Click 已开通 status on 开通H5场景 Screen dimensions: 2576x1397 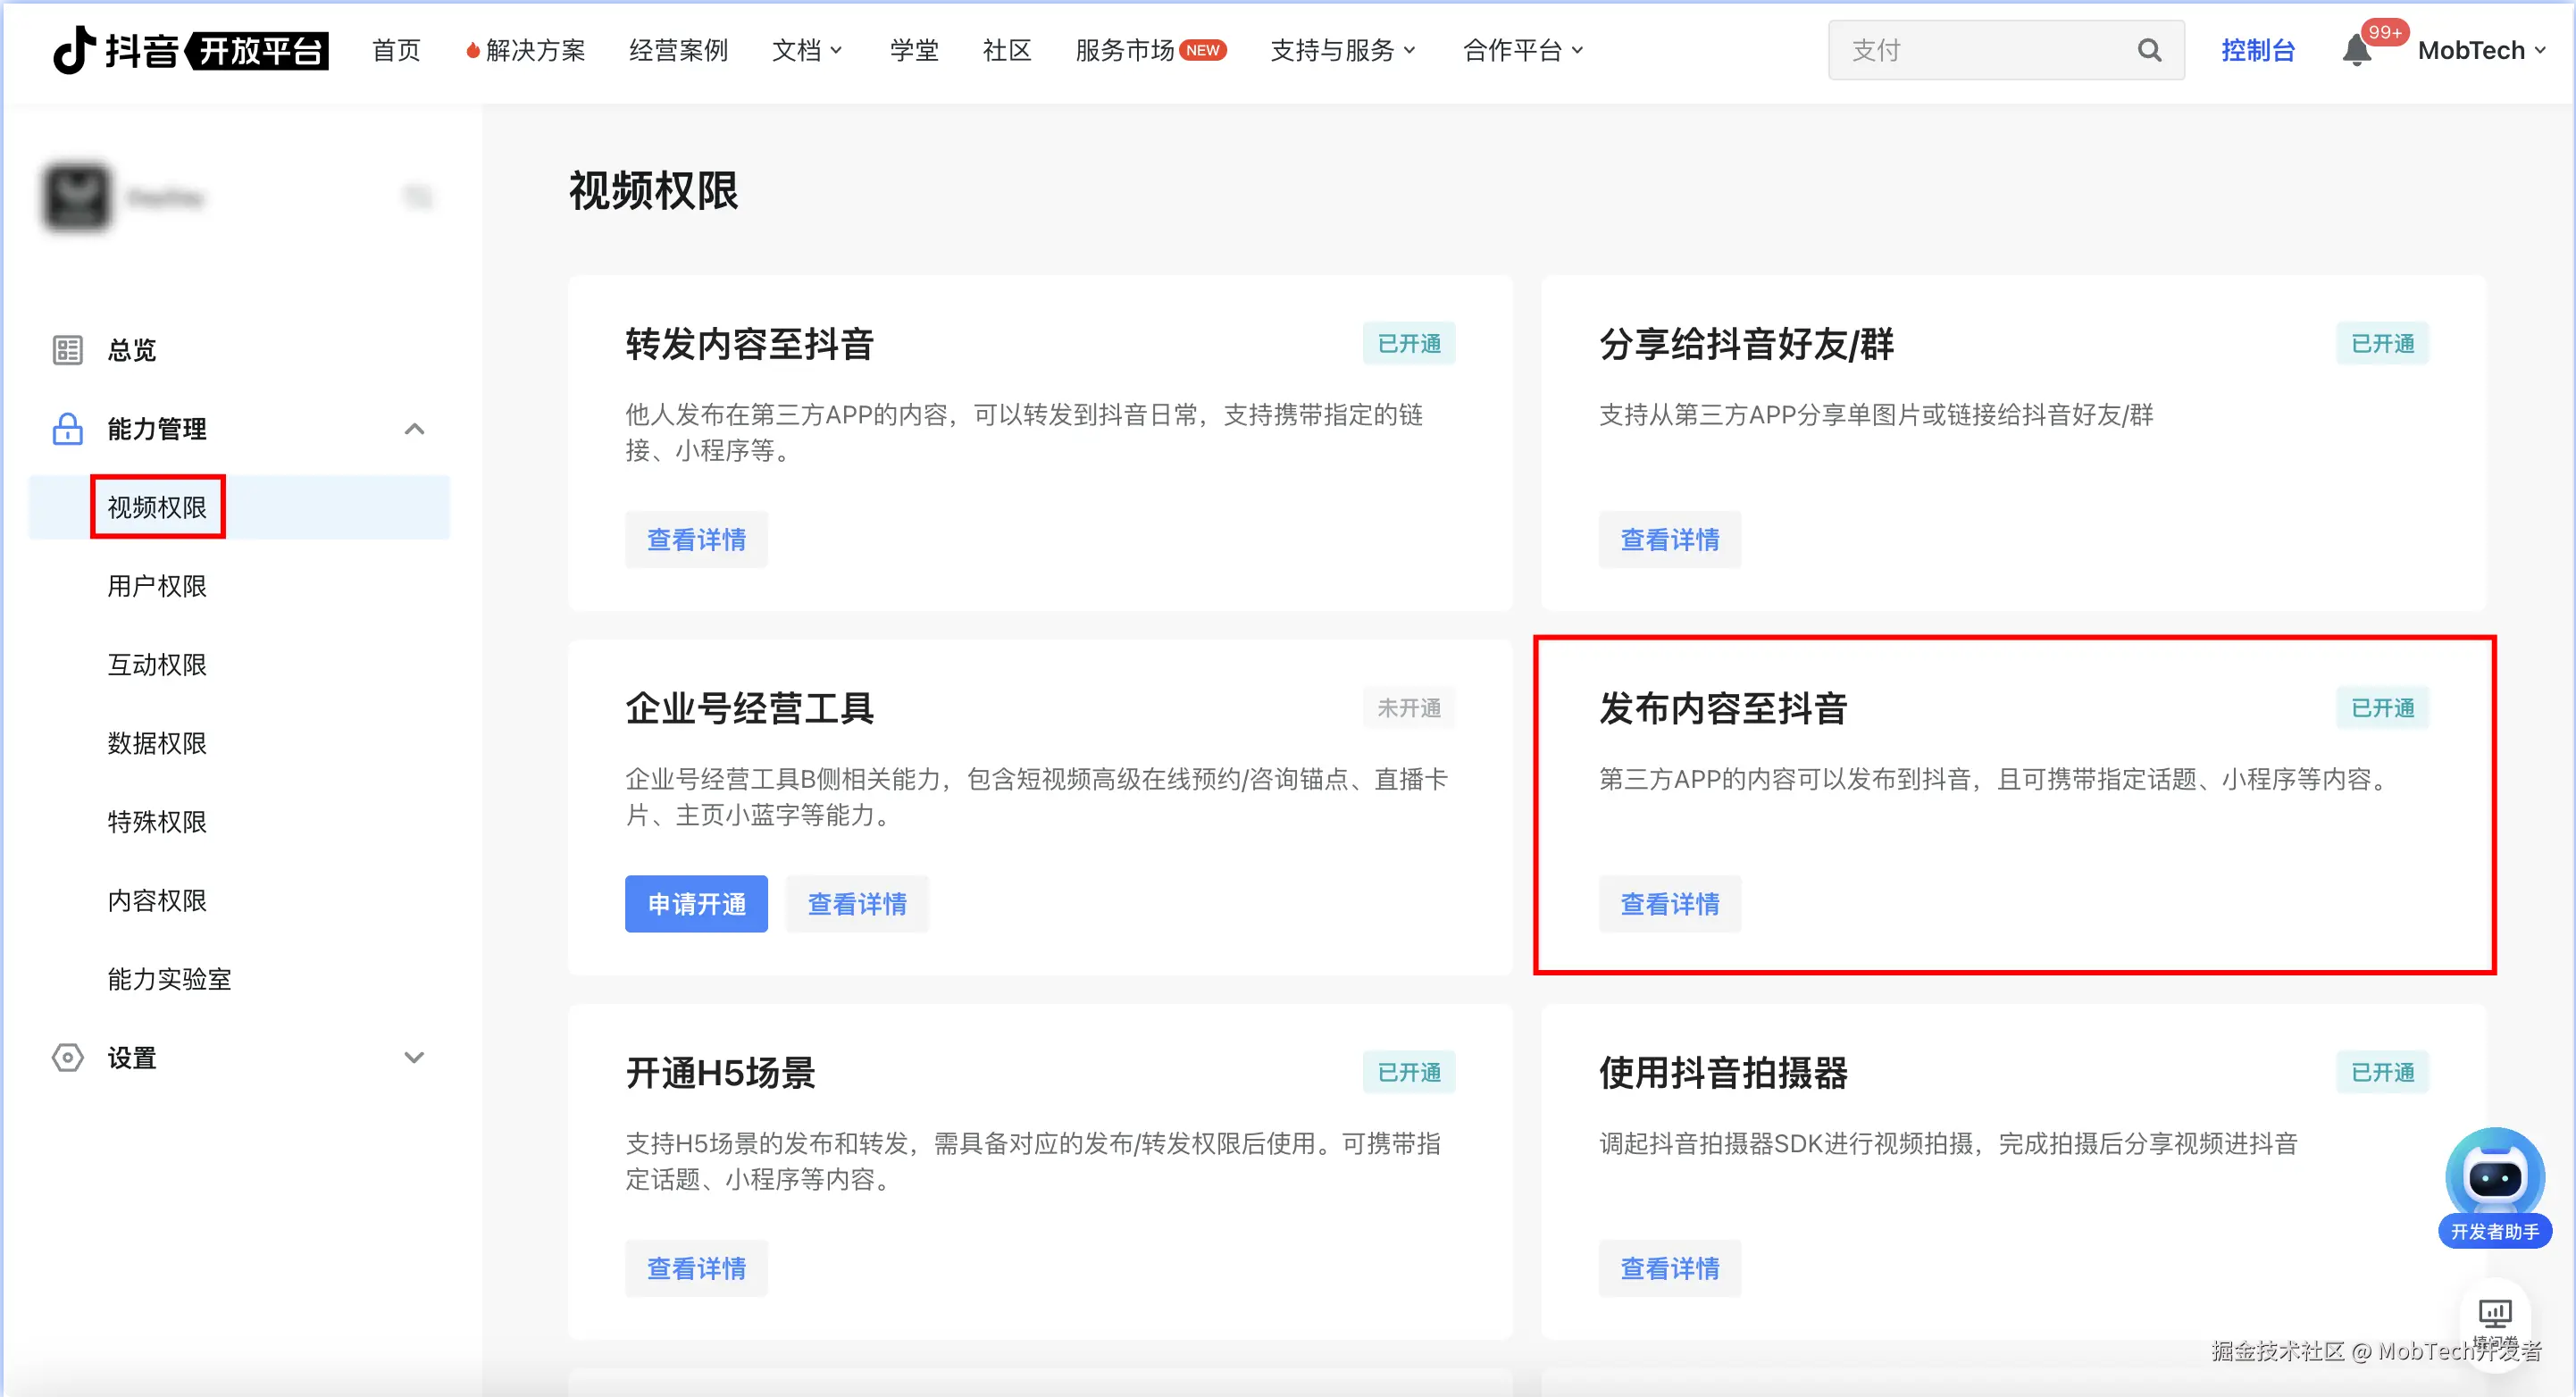click(x=1409, y=1072)
